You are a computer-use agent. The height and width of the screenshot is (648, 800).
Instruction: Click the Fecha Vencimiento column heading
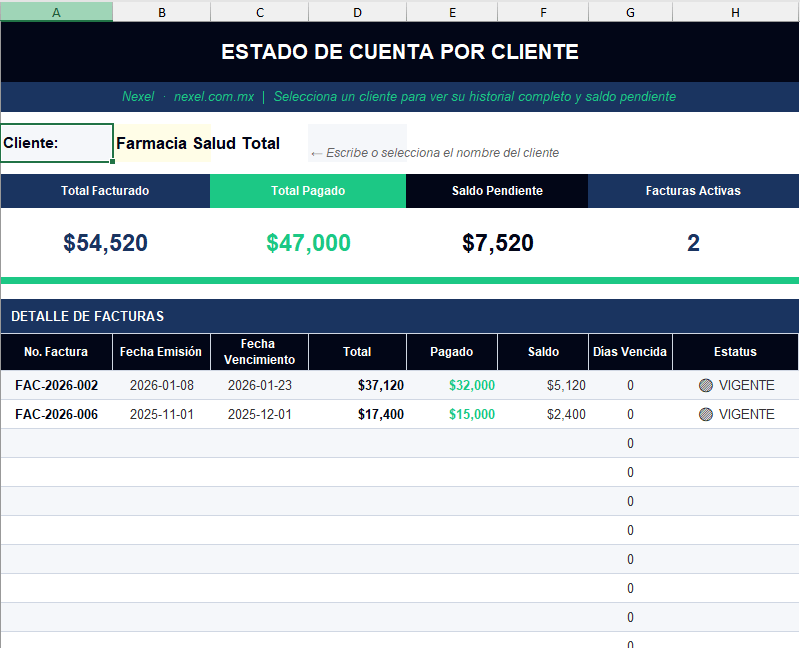[x=259, y=352]
